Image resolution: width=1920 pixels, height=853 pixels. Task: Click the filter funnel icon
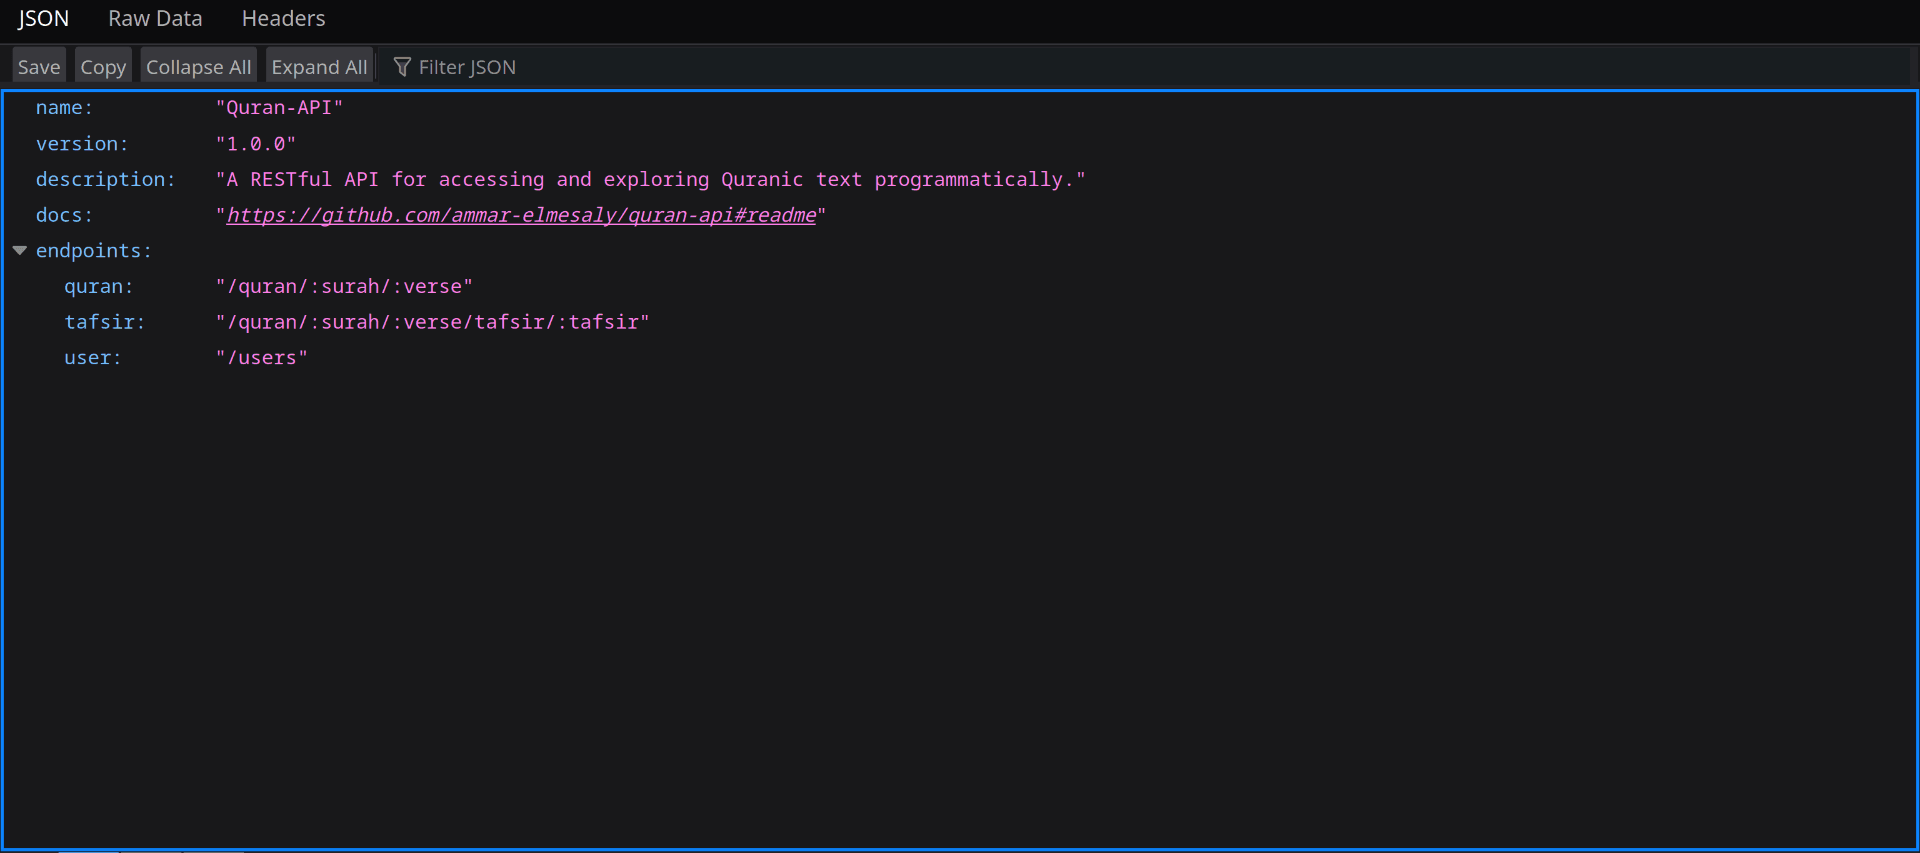402,67
